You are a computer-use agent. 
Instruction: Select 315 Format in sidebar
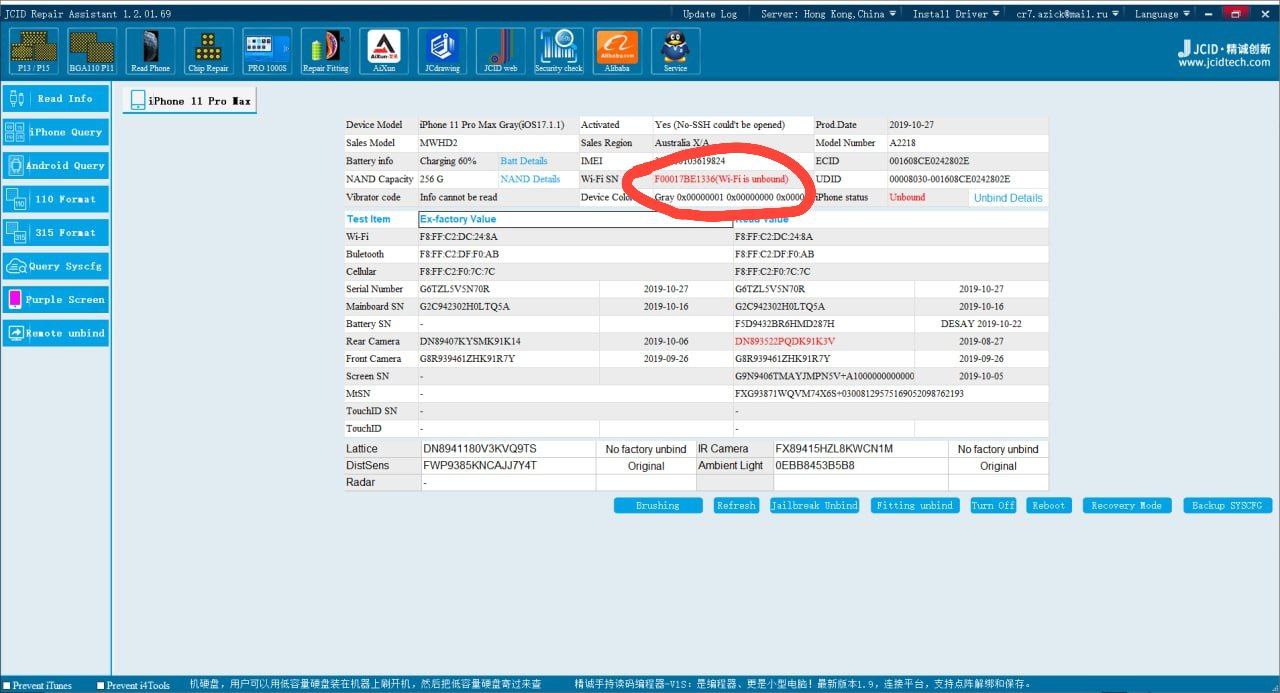point(56,233)
